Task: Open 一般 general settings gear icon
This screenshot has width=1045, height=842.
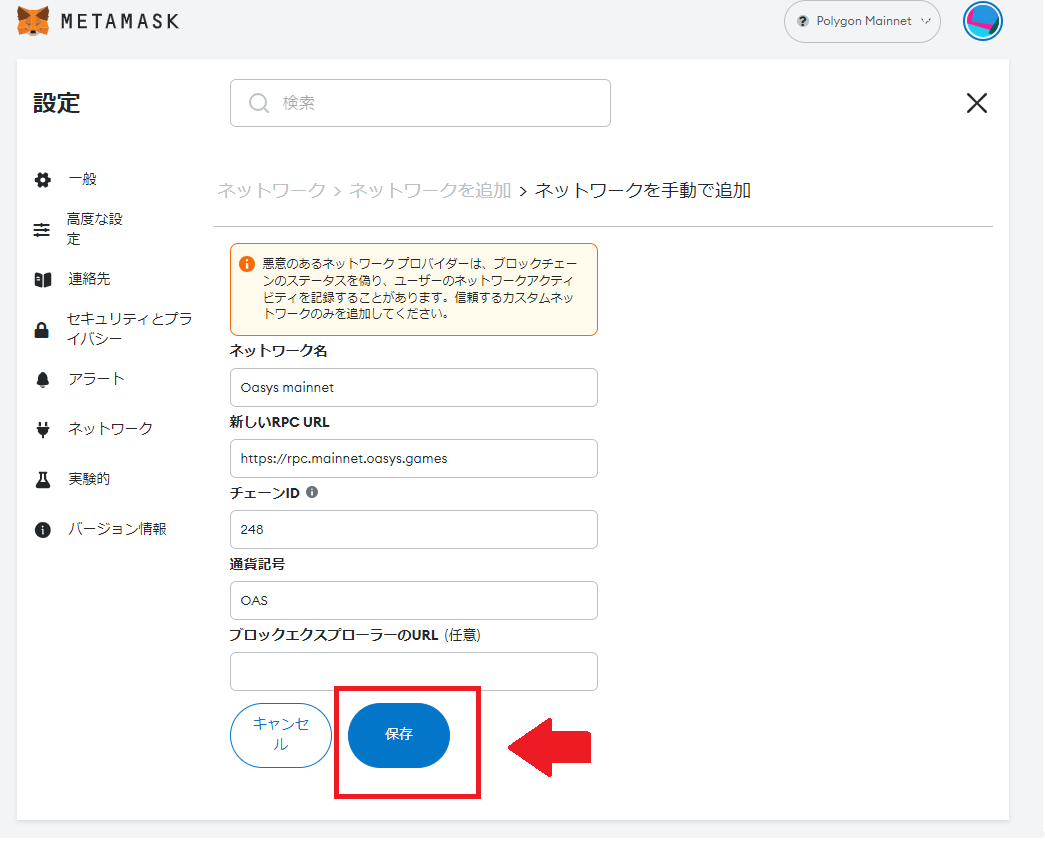Action: click(43, 179)
